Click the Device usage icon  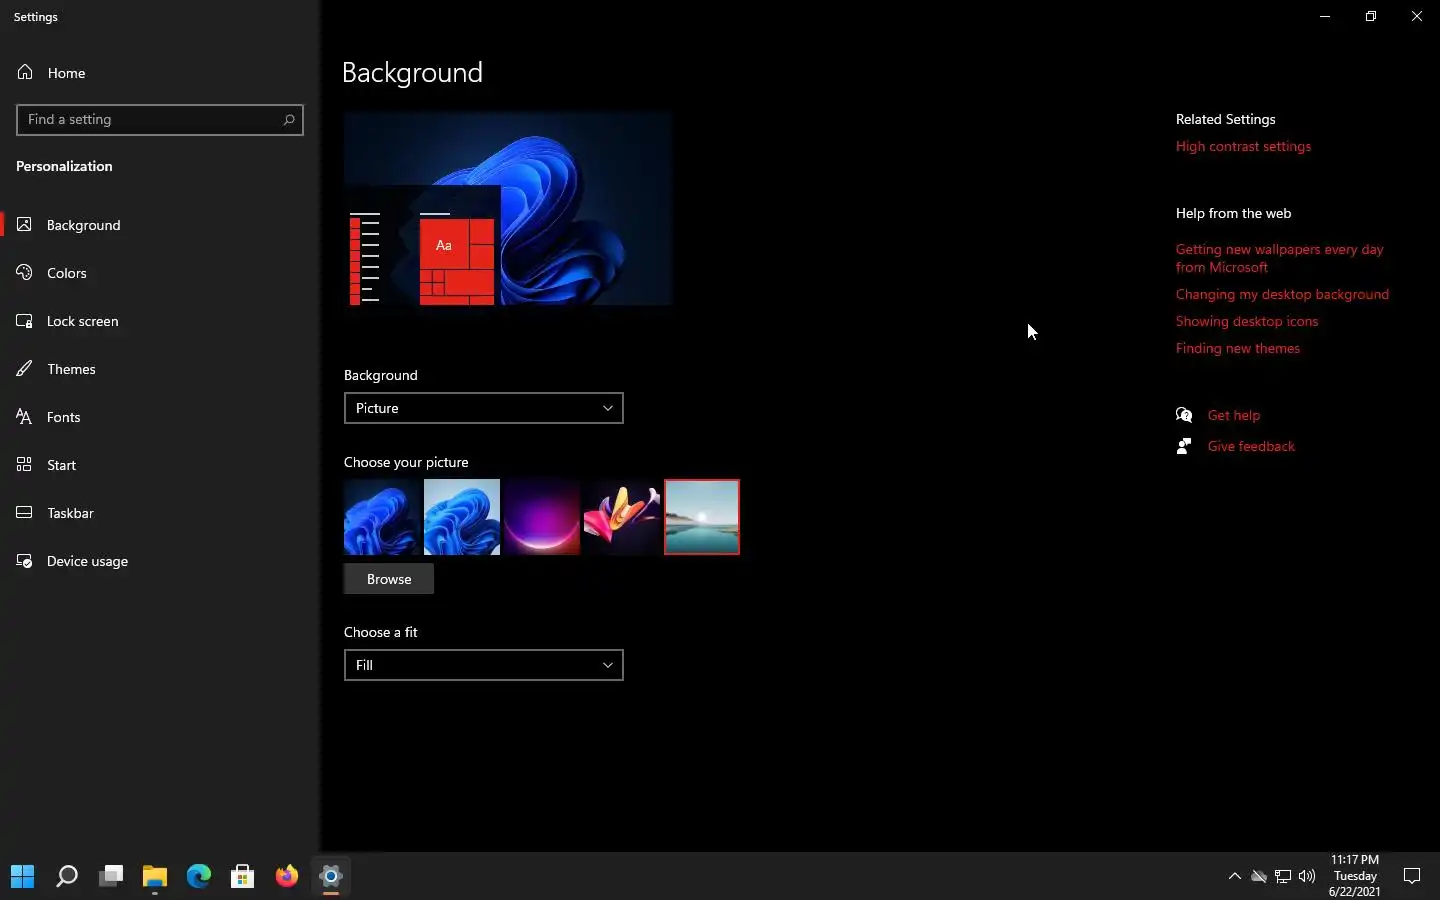(x=25, y=560)
